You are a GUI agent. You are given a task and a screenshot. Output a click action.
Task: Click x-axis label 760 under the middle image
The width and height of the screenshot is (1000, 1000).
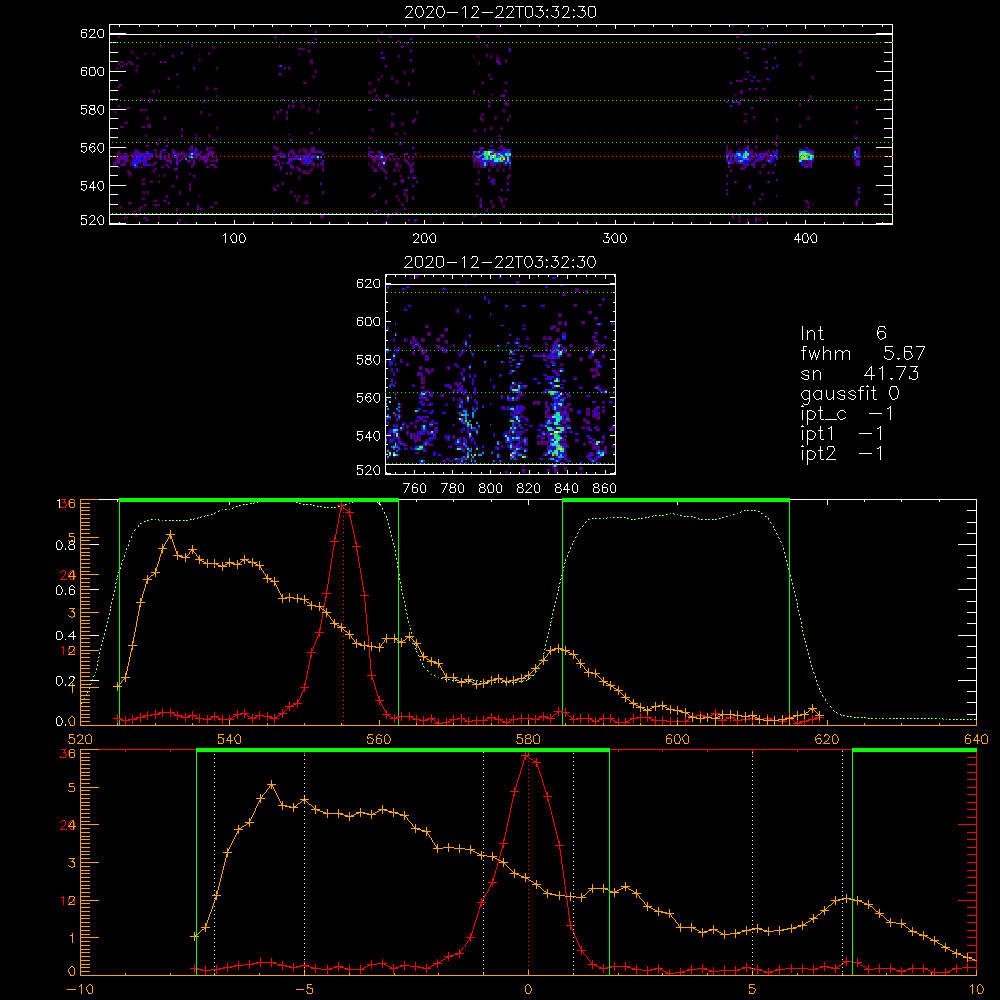(415, 489)
